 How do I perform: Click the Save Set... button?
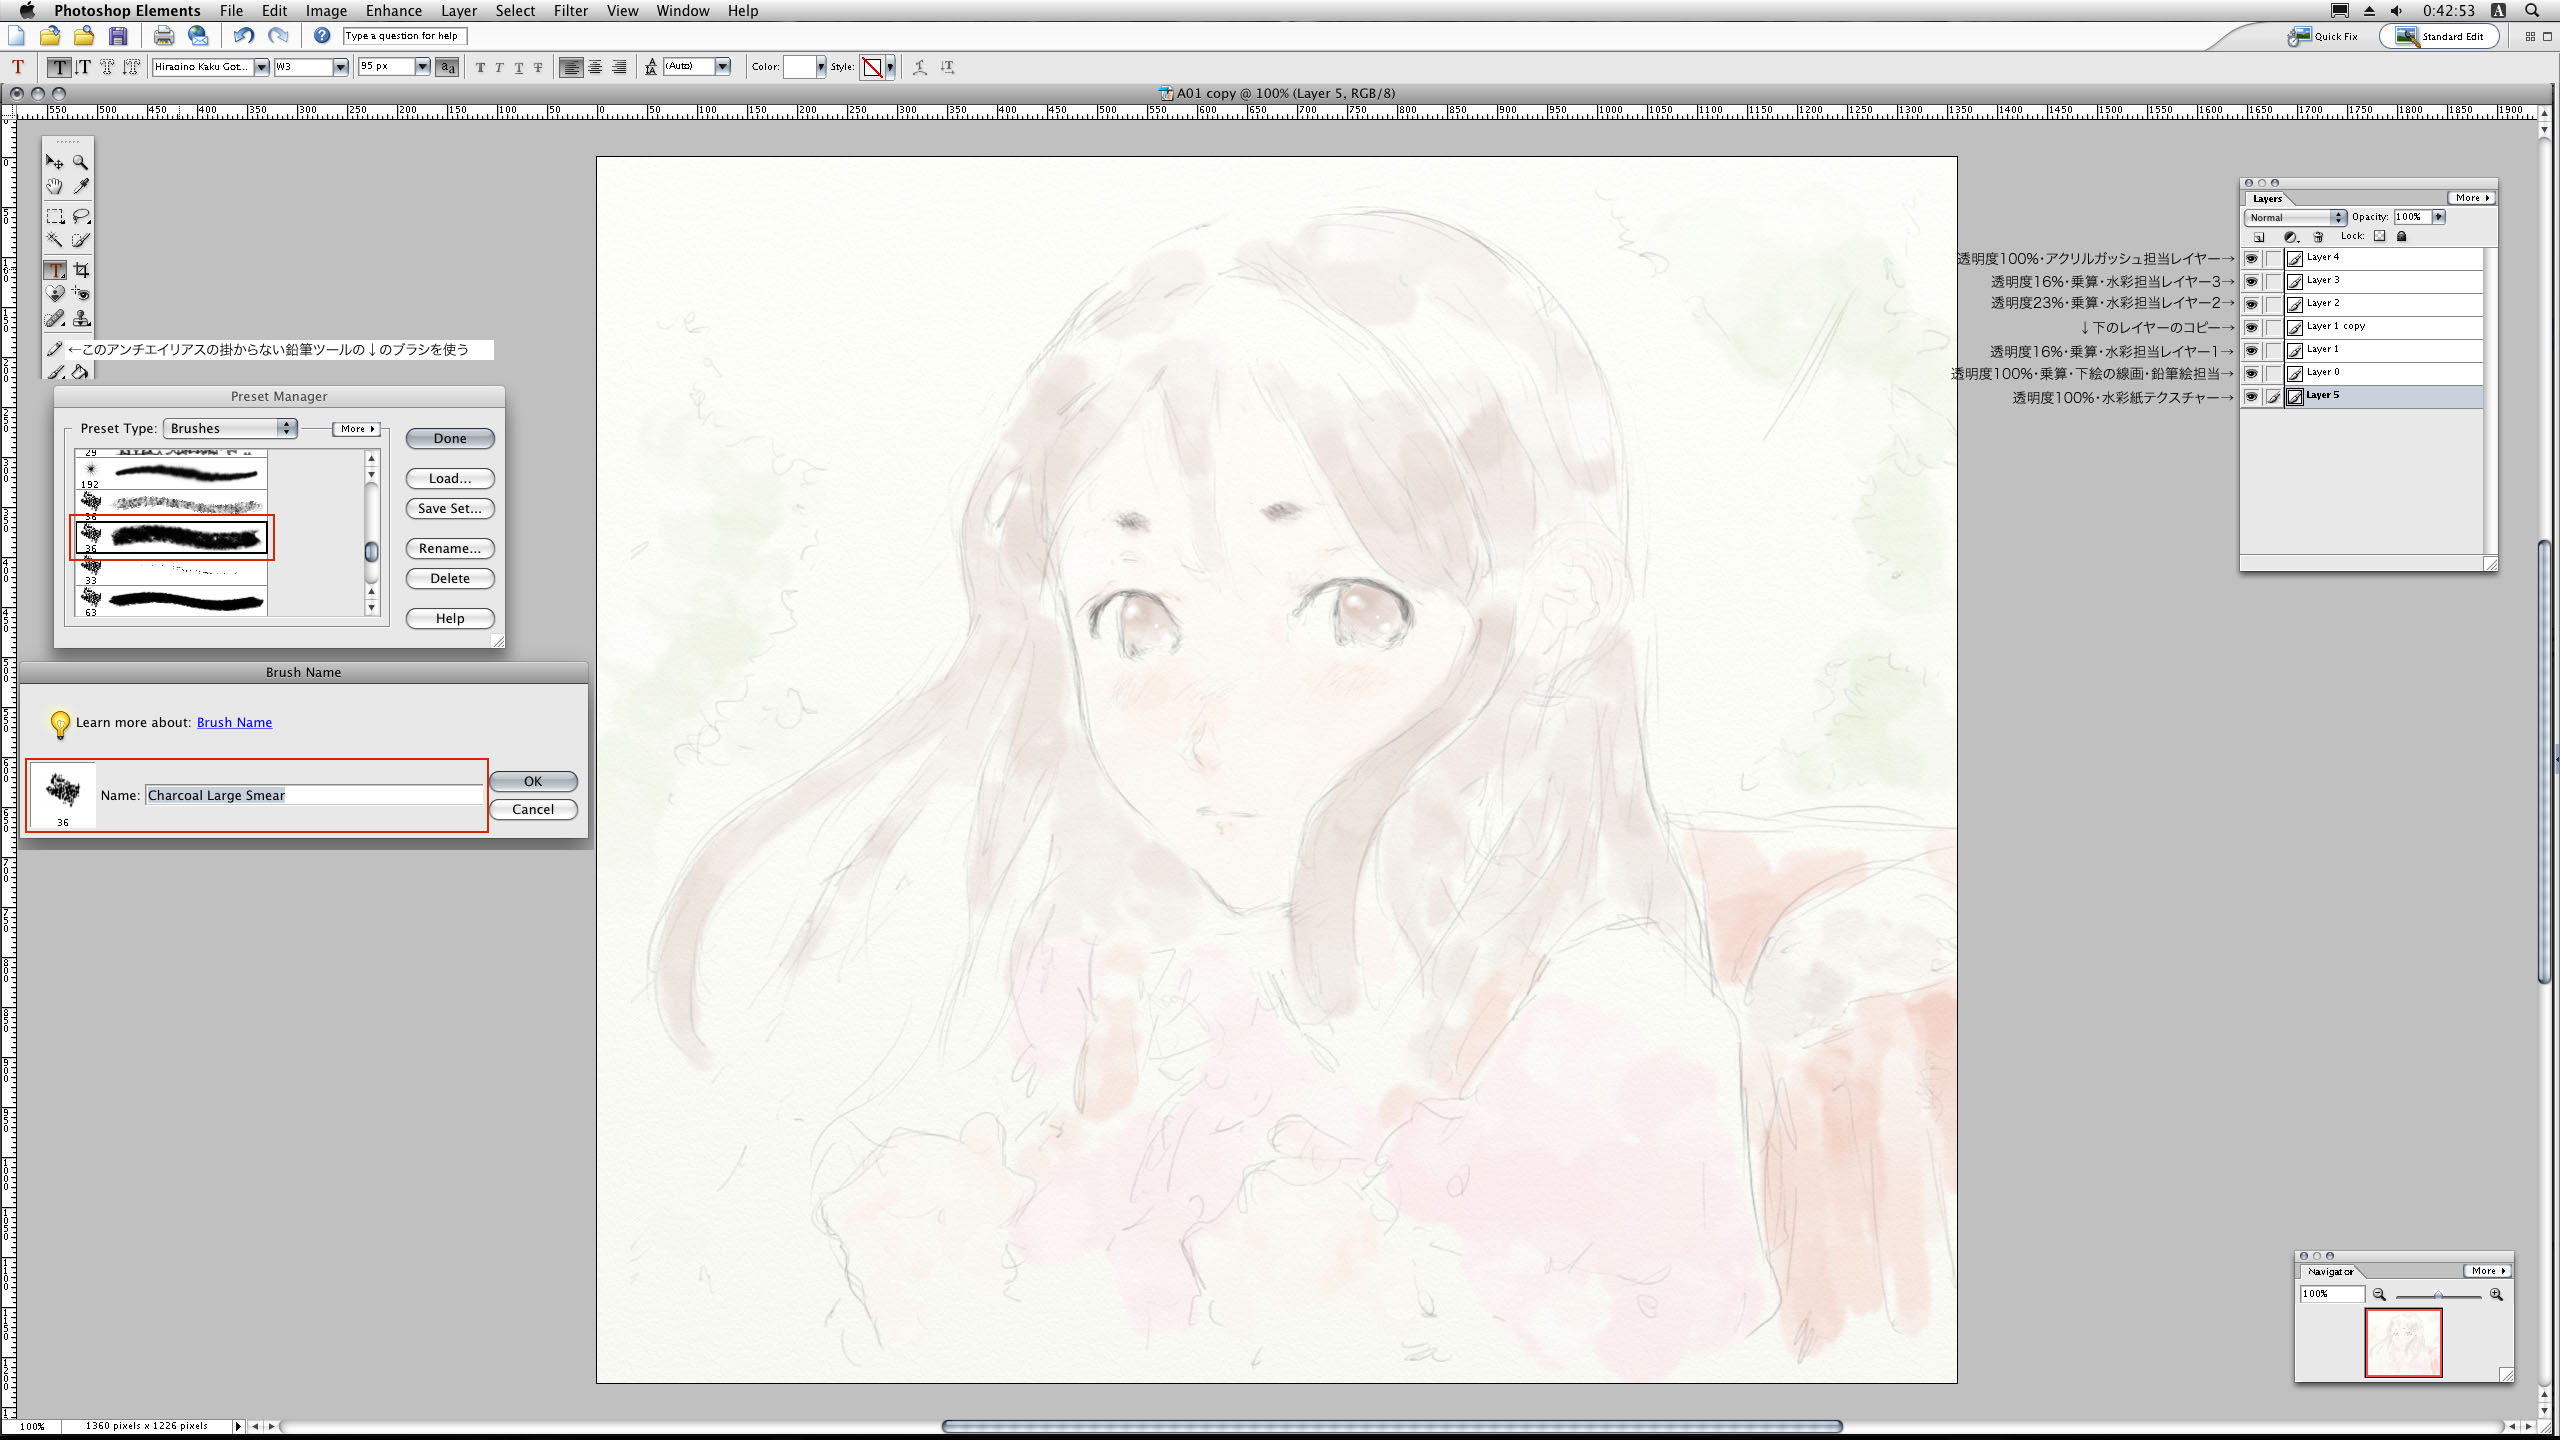click(450, 508)
